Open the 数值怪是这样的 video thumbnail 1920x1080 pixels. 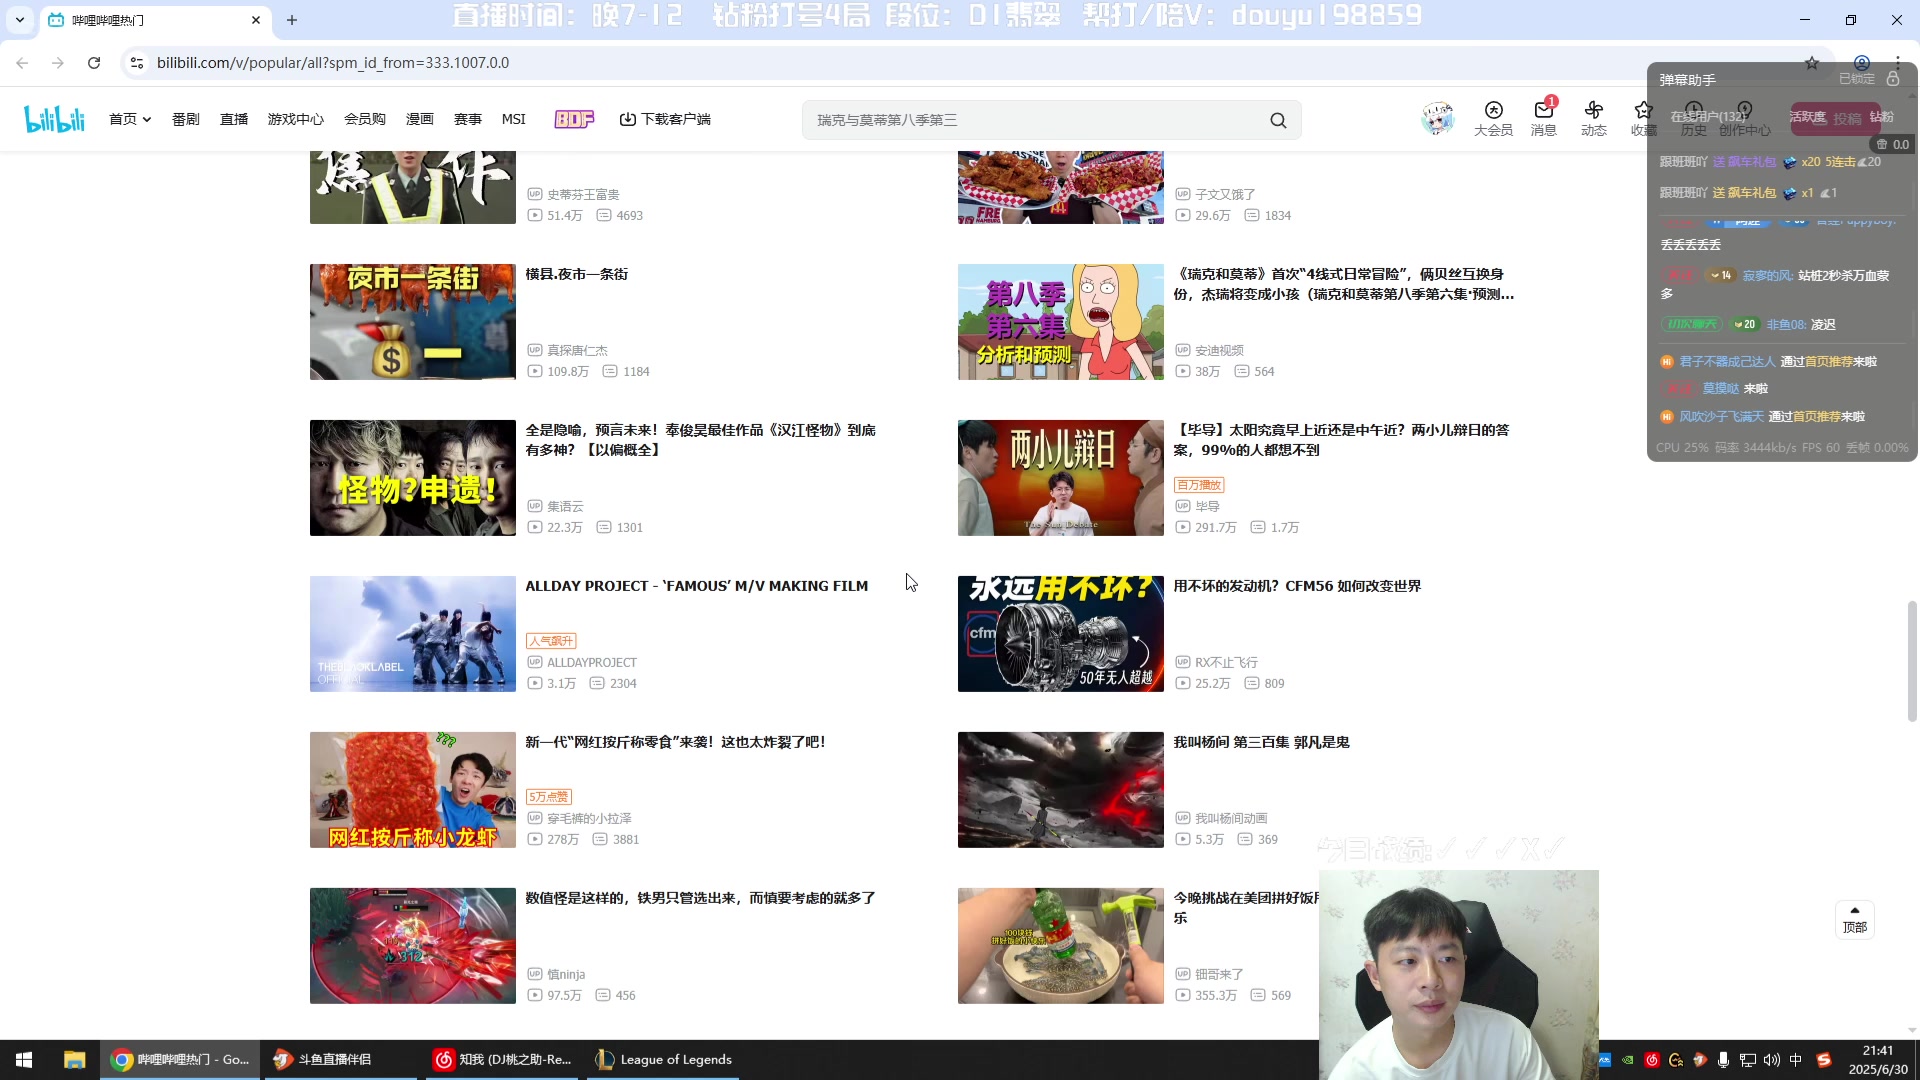pyautogui.click(x=413, y=946)
